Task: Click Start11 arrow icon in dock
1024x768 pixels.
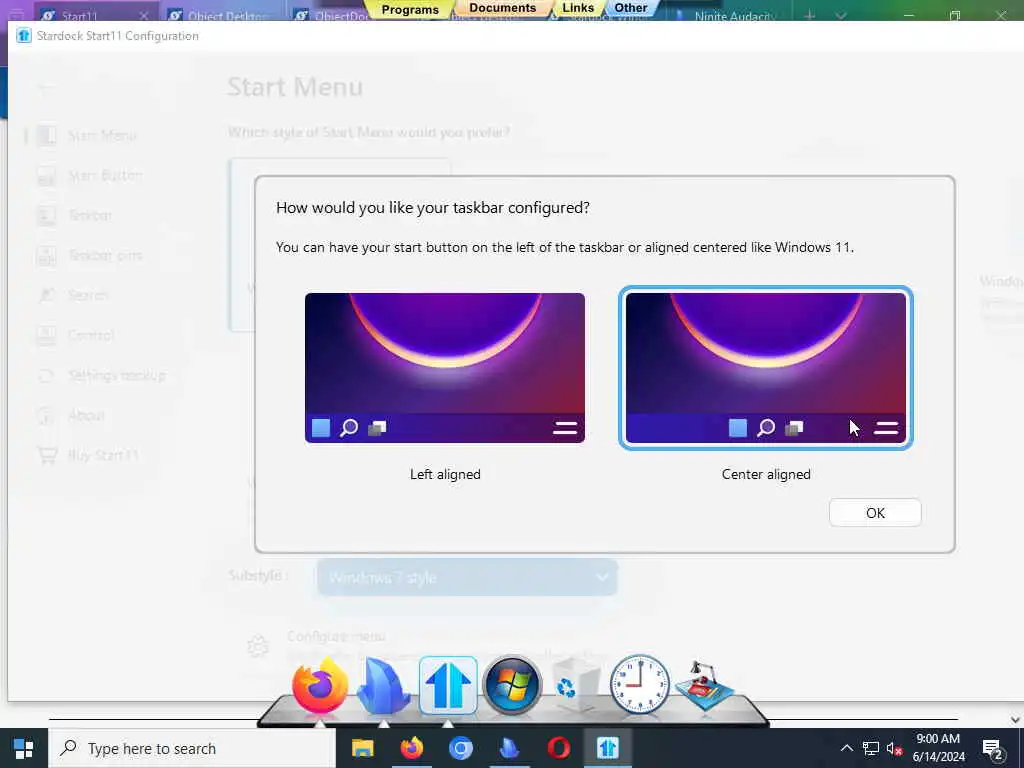Action: [x=448, y=685]
